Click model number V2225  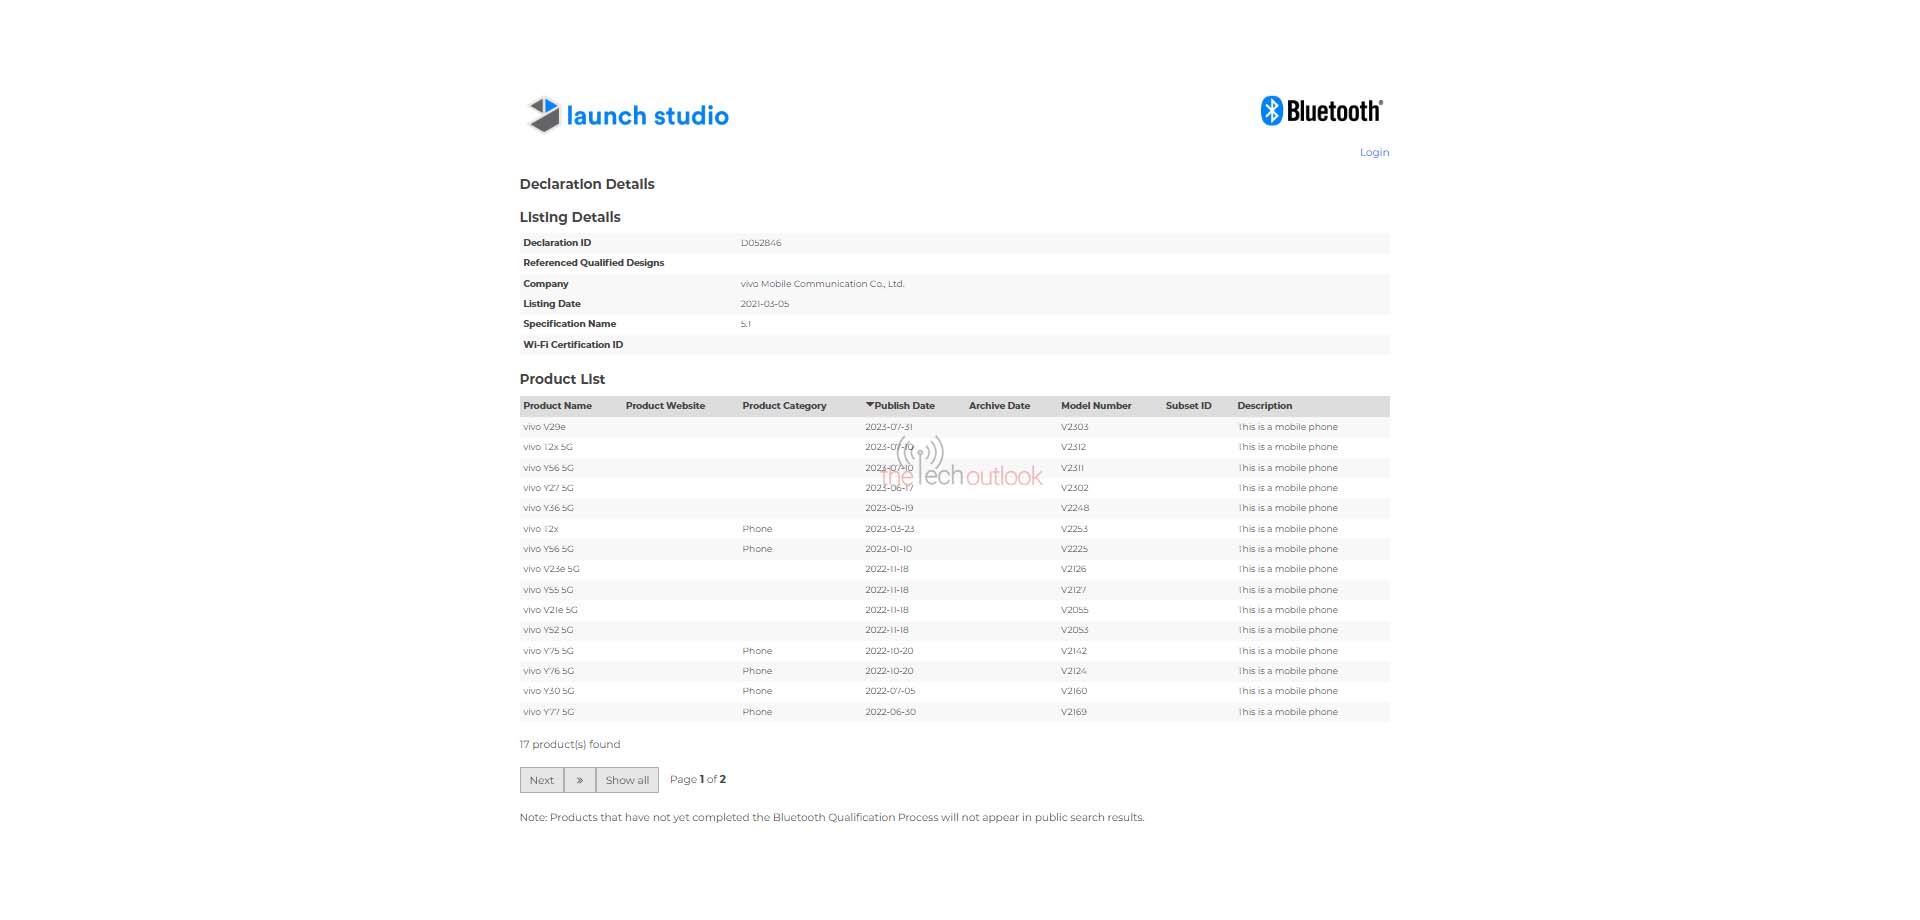(x=1074, y=549)
